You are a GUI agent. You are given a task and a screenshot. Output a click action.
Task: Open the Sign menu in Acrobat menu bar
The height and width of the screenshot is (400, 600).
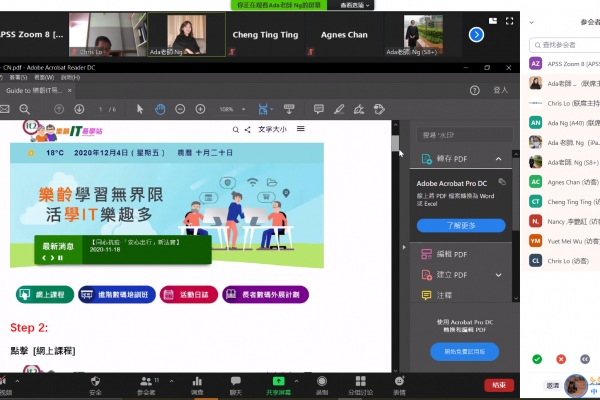pyautogui.click(x=18, y=77)
